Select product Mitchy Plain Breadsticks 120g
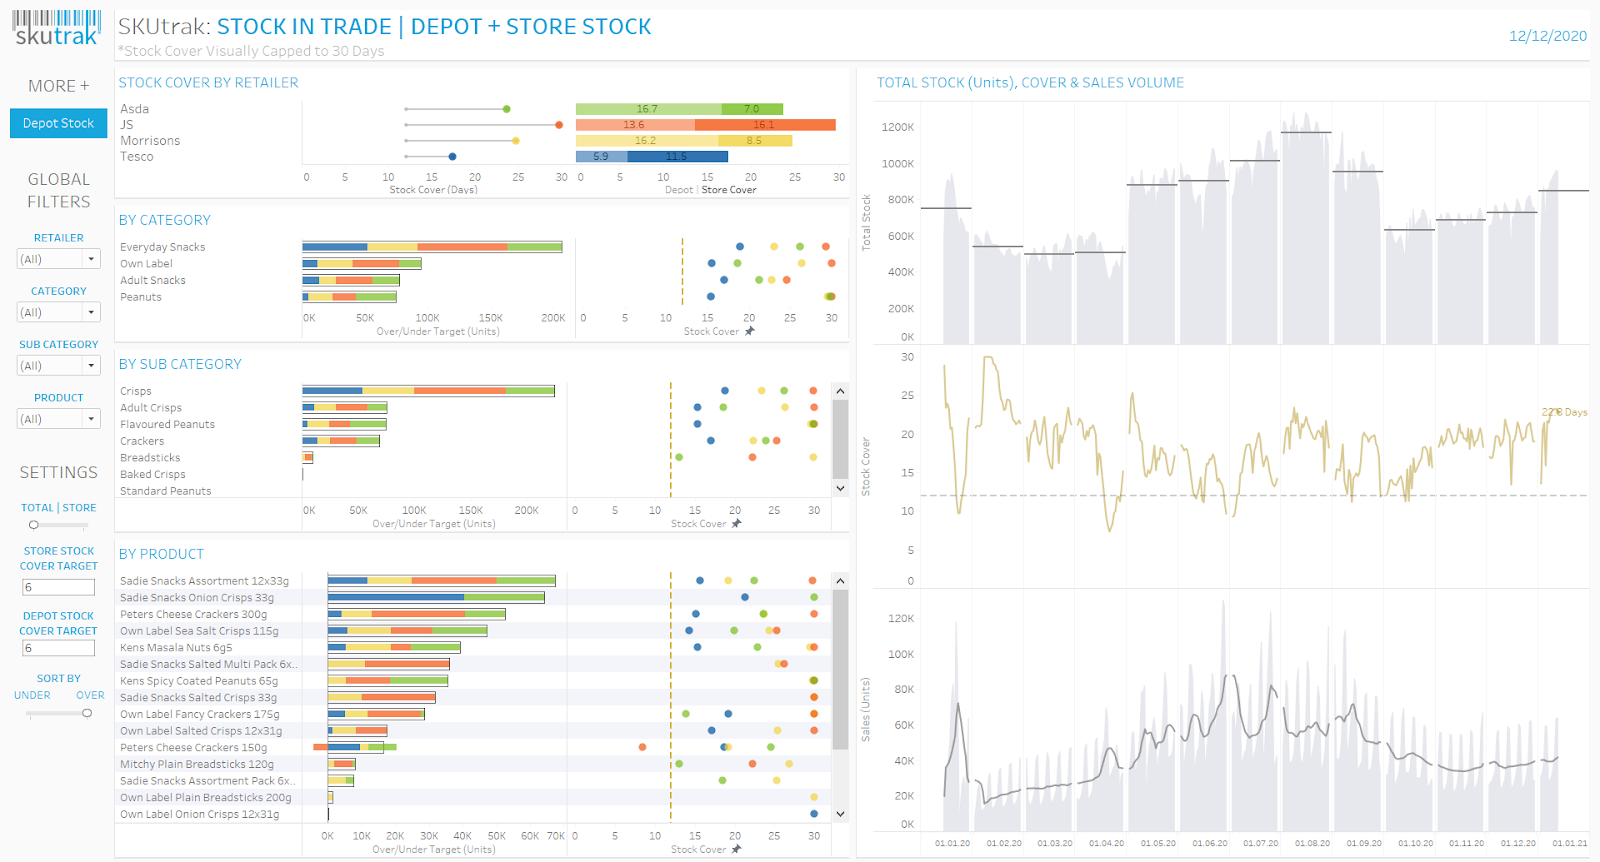The height and width of the screenshot is (862, 1600). coord(197,764)
